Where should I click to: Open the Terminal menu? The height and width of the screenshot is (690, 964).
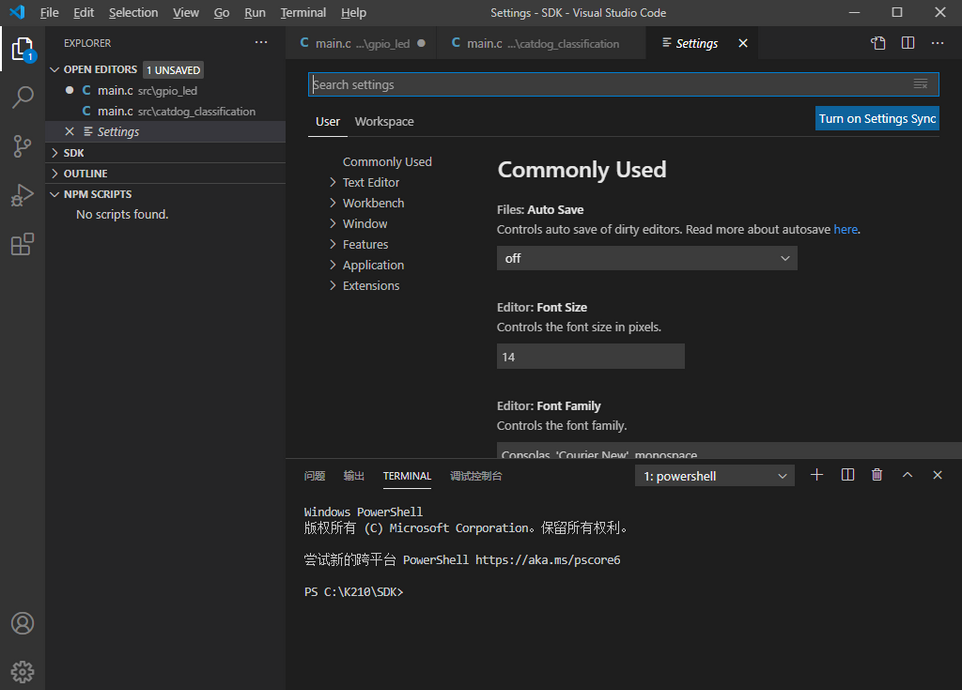coord(303,12)
